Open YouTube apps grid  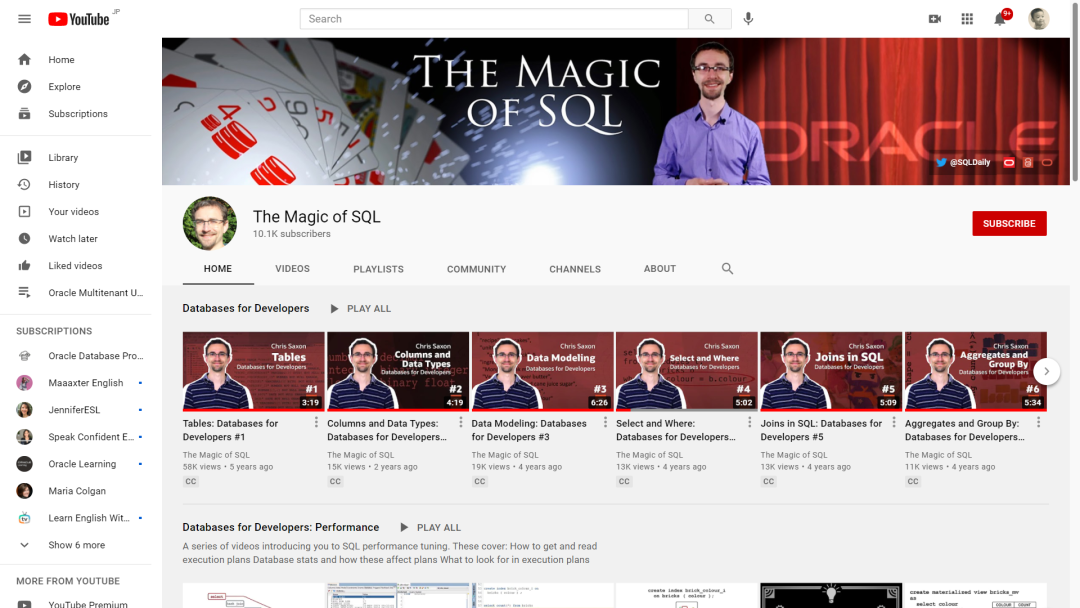[x=967, y=19]
